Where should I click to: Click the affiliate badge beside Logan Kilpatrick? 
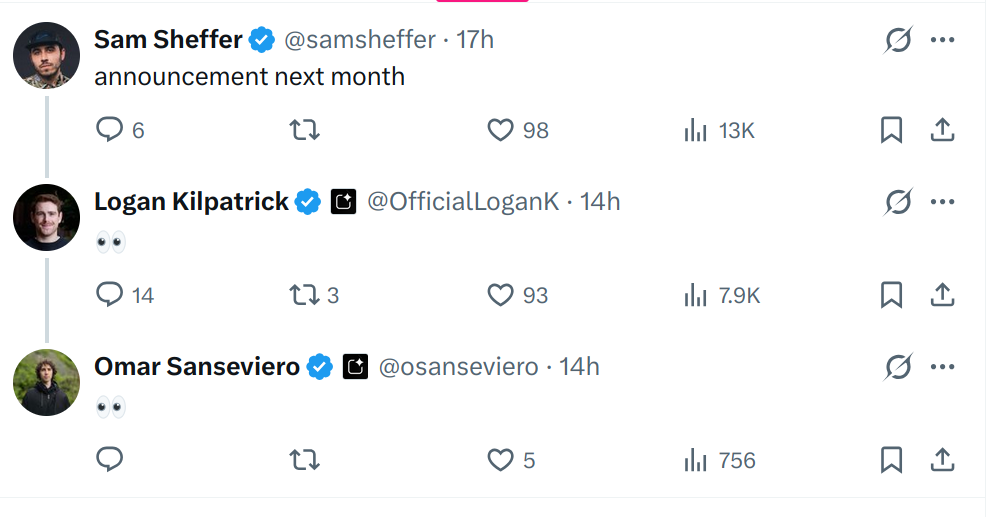pyautogui.click(x=343, y=202)
